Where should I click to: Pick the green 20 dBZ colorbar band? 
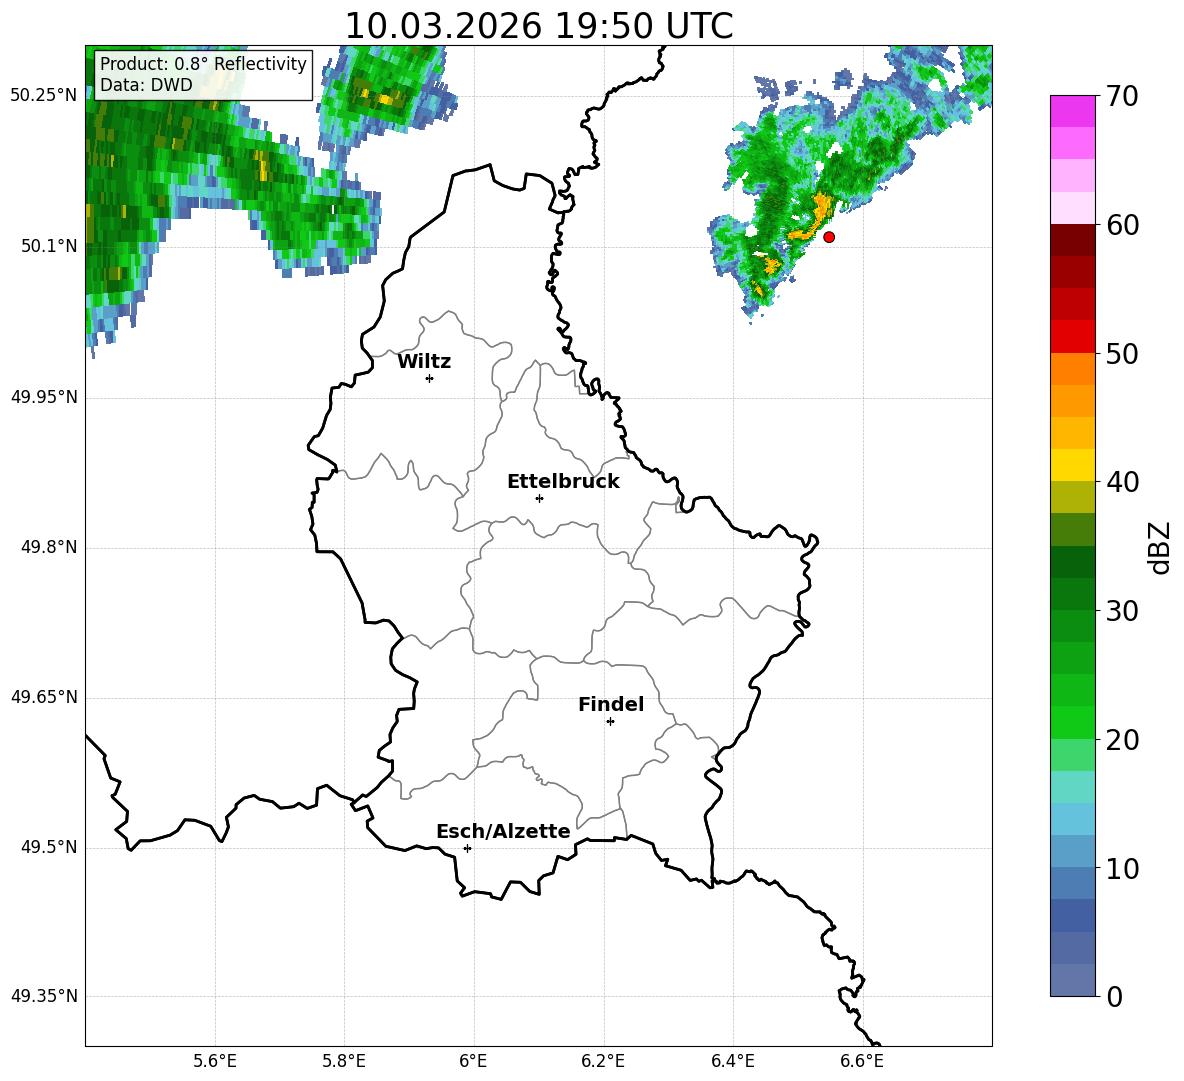click(1072, 722)
